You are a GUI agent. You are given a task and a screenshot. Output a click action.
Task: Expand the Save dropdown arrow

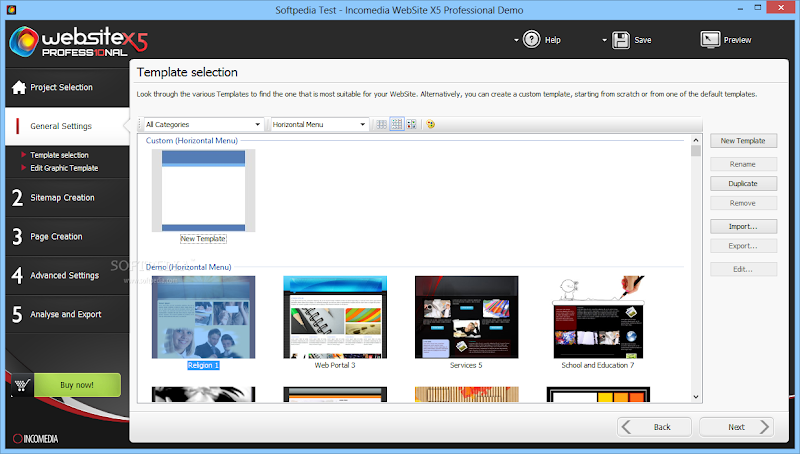click(x=605, y=40)
